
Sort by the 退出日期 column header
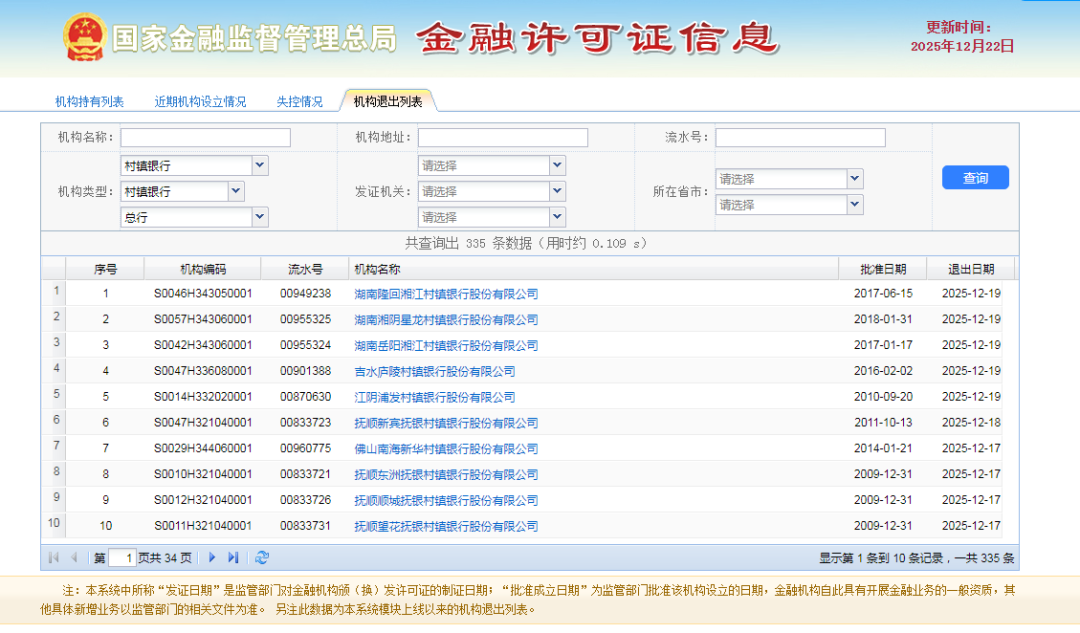point(970,269)
